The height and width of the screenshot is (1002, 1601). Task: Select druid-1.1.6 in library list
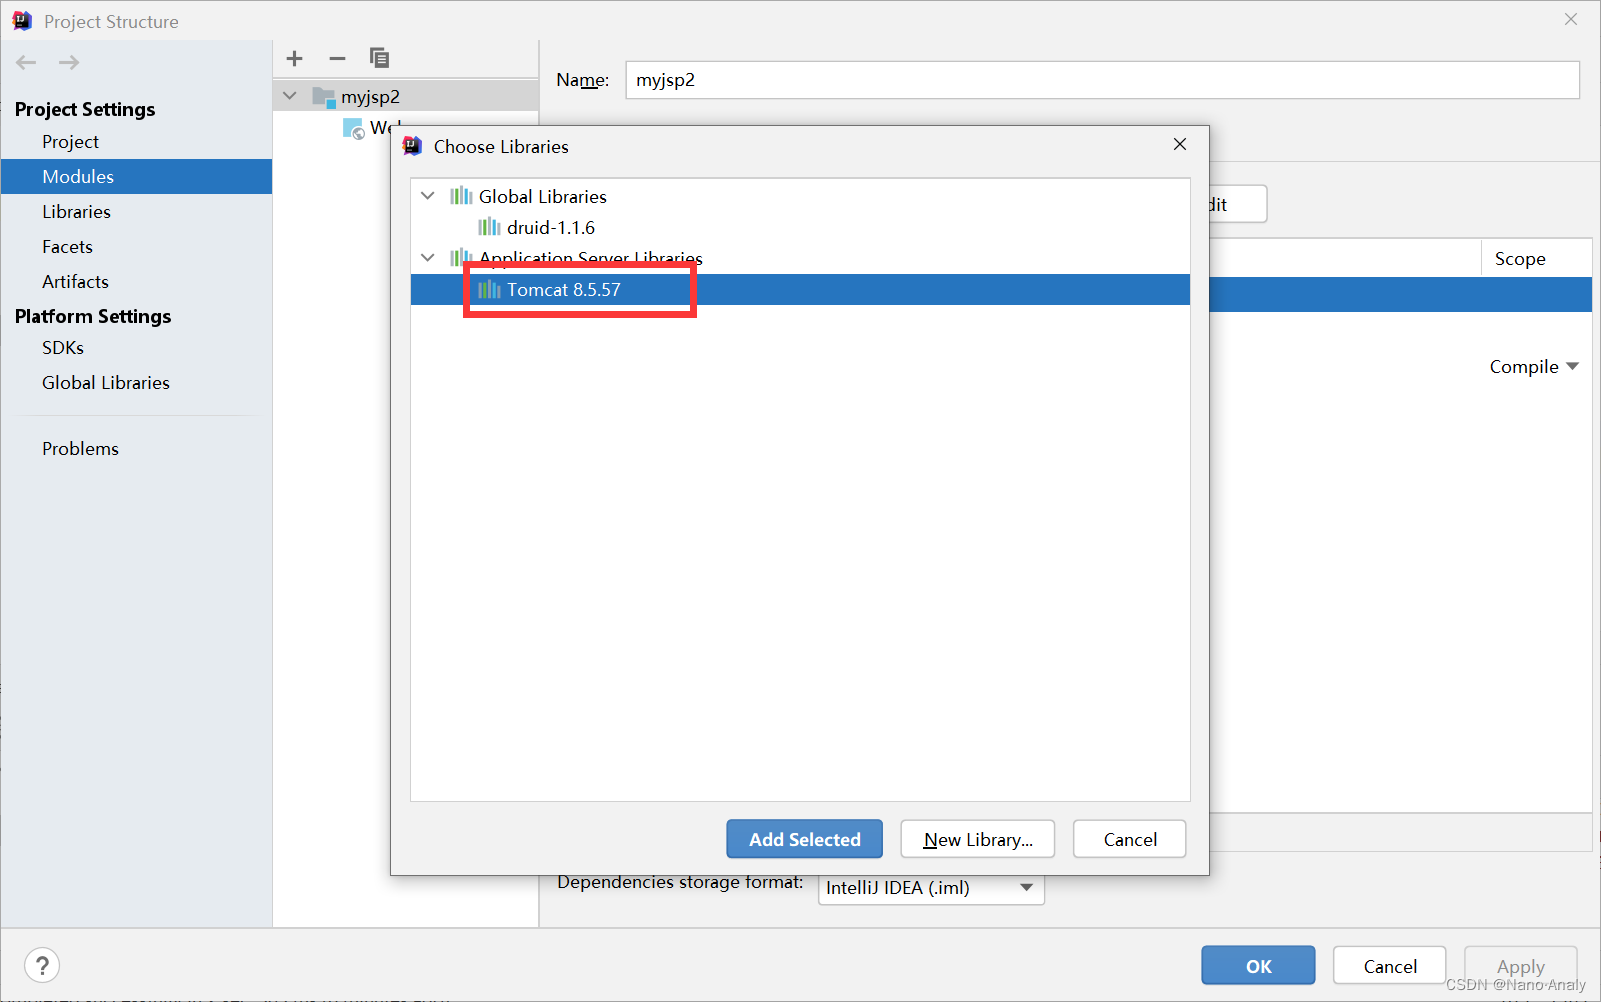pos(800,227)
